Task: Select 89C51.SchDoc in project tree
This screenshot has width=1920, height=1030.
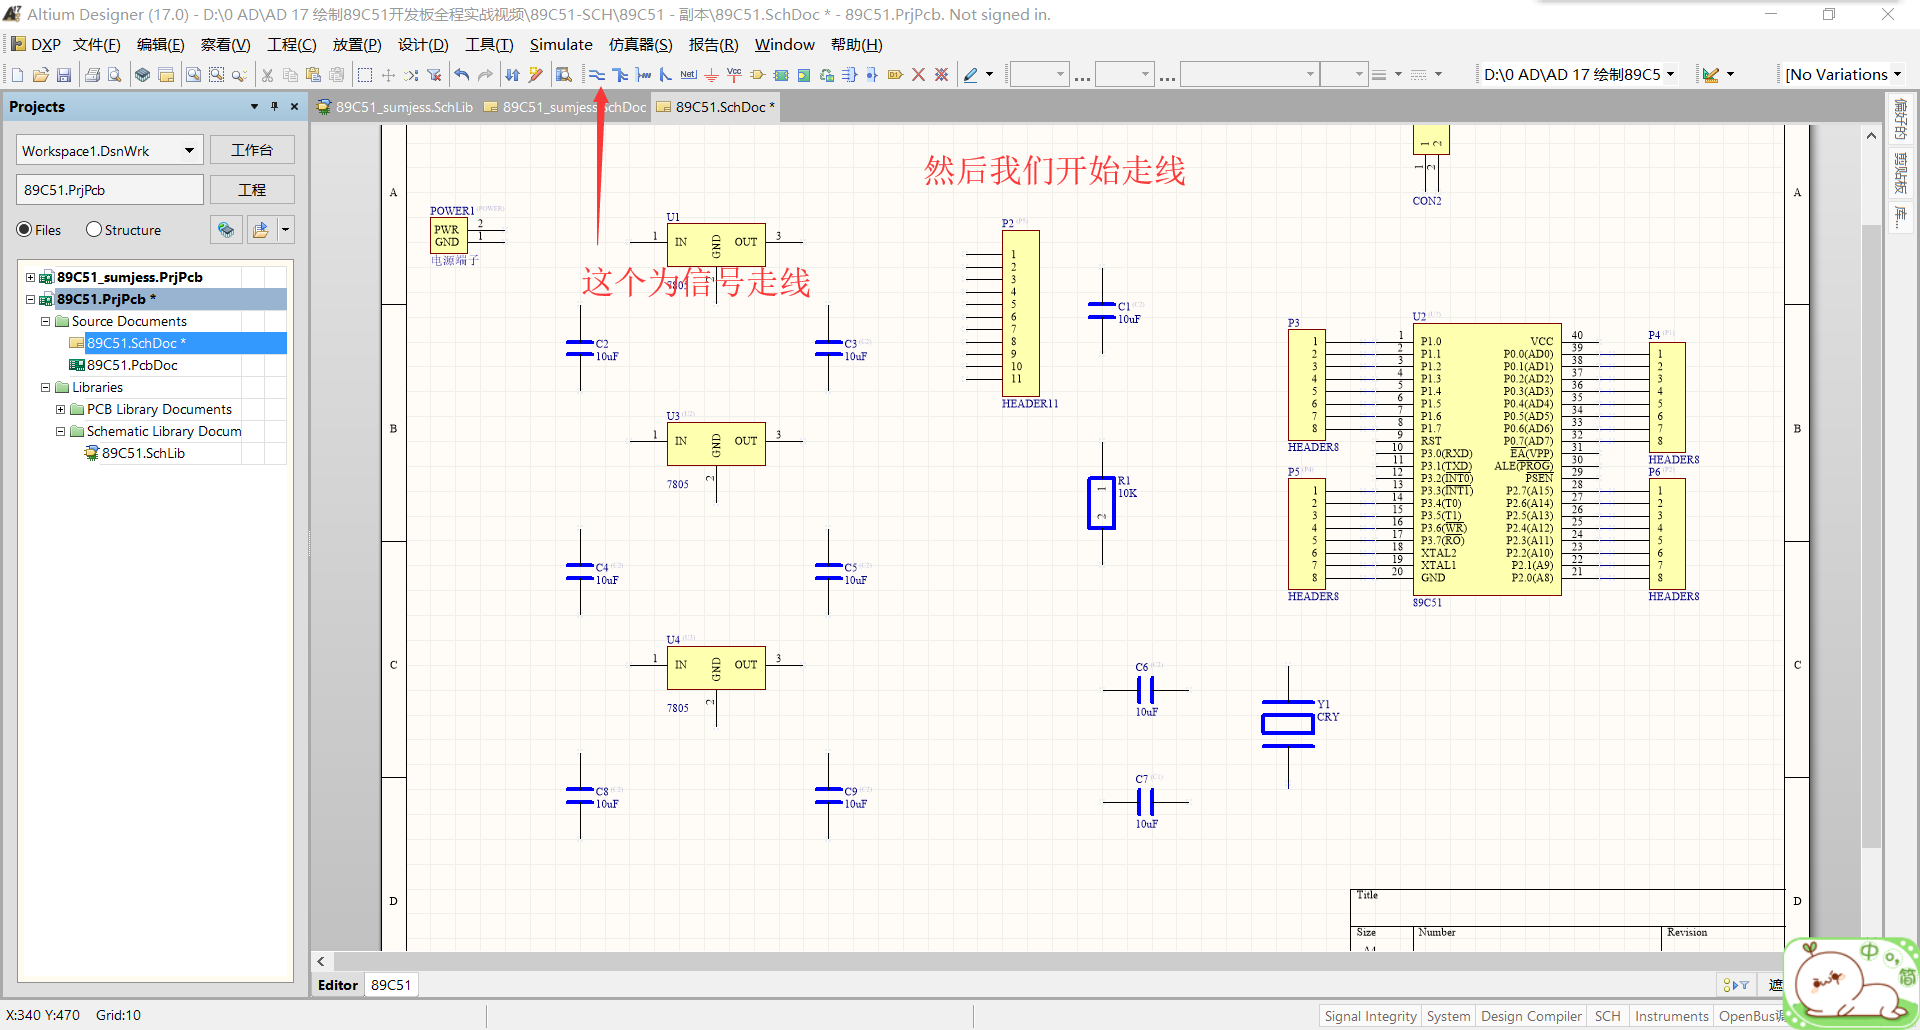Action: [x=136, y=343]
